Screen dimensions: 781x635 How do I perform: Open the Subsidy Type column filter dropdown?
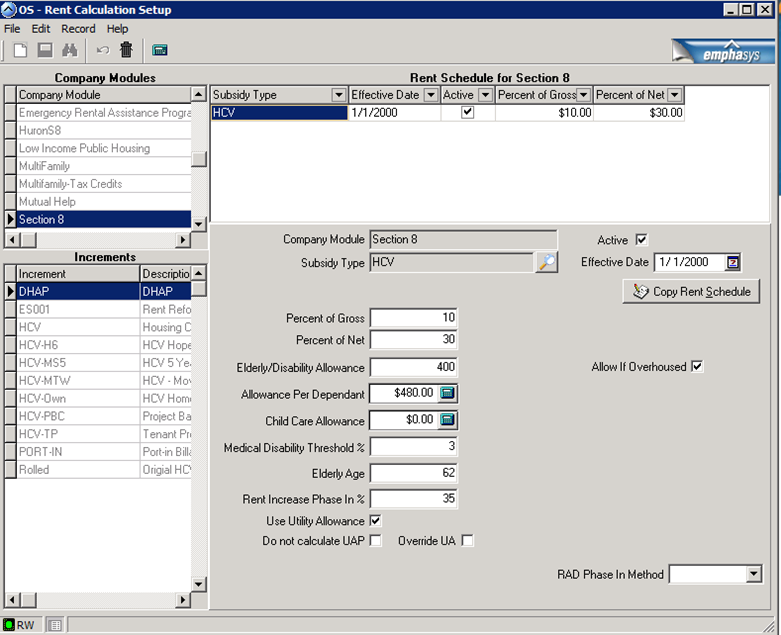click(x=337, y=95)
